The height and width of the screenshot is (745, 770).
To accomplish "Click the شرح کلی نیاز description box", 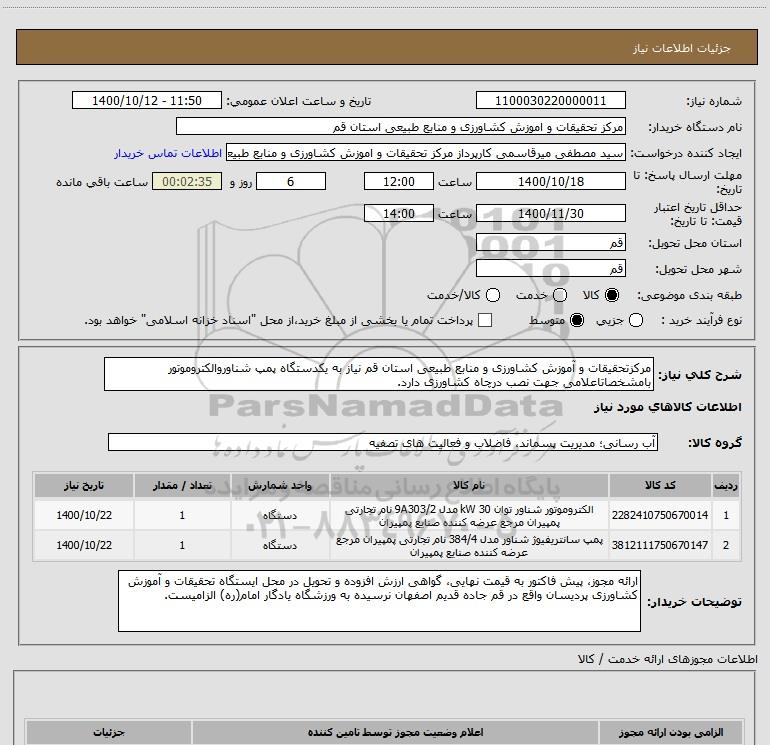I will click(379, 374).
